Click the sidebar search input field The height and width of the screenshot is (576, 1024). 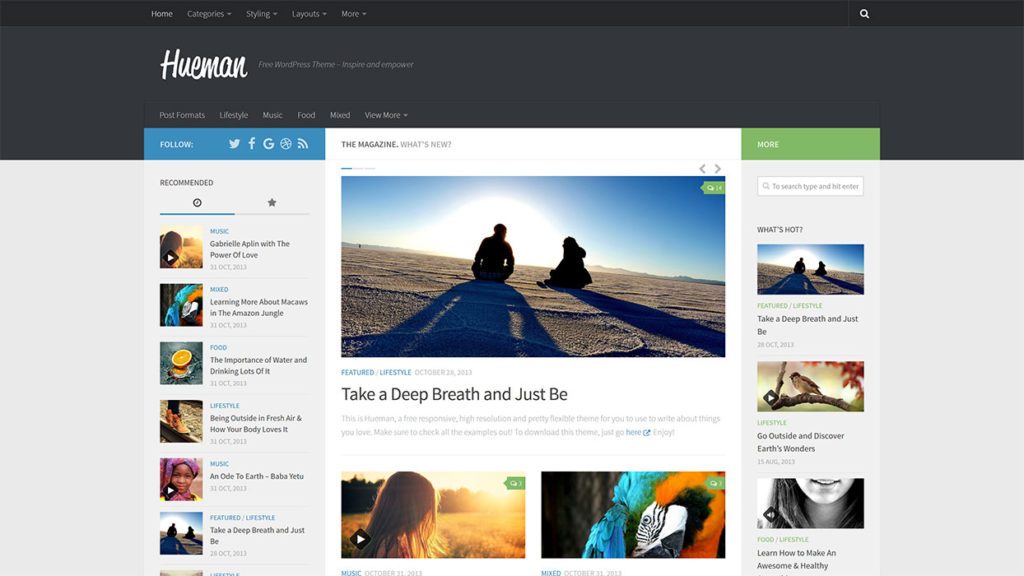click(810, 186)
